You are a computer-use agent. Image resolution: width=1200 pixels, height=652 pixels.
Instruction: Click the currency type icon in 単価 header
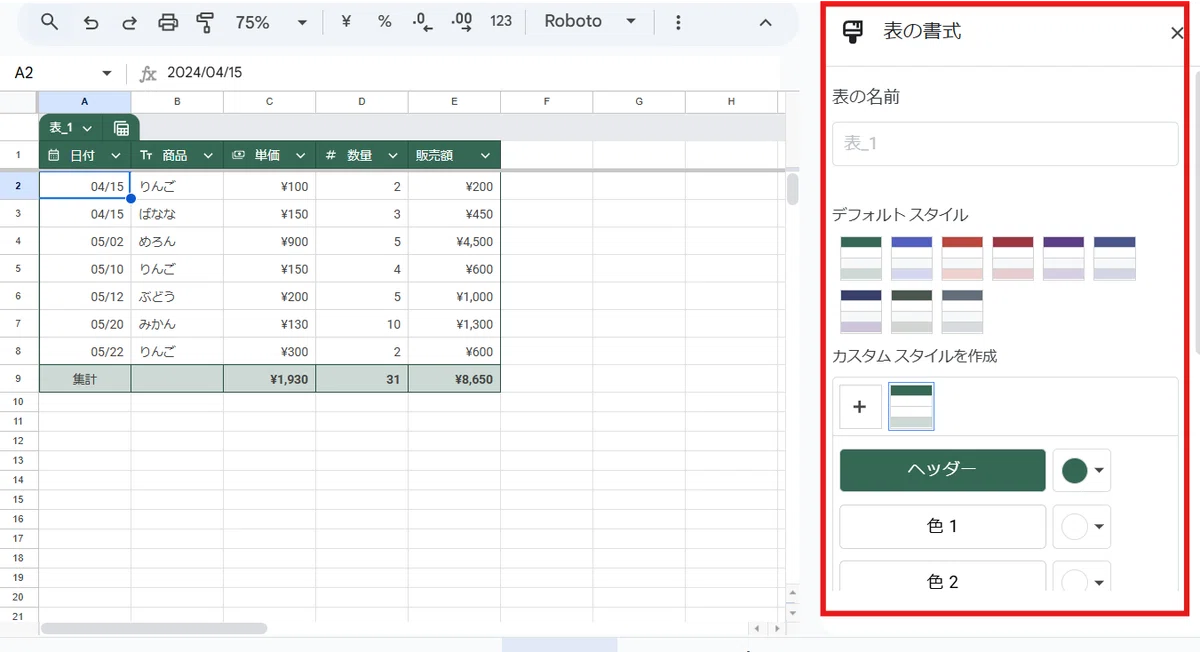[x=238, y=156]
